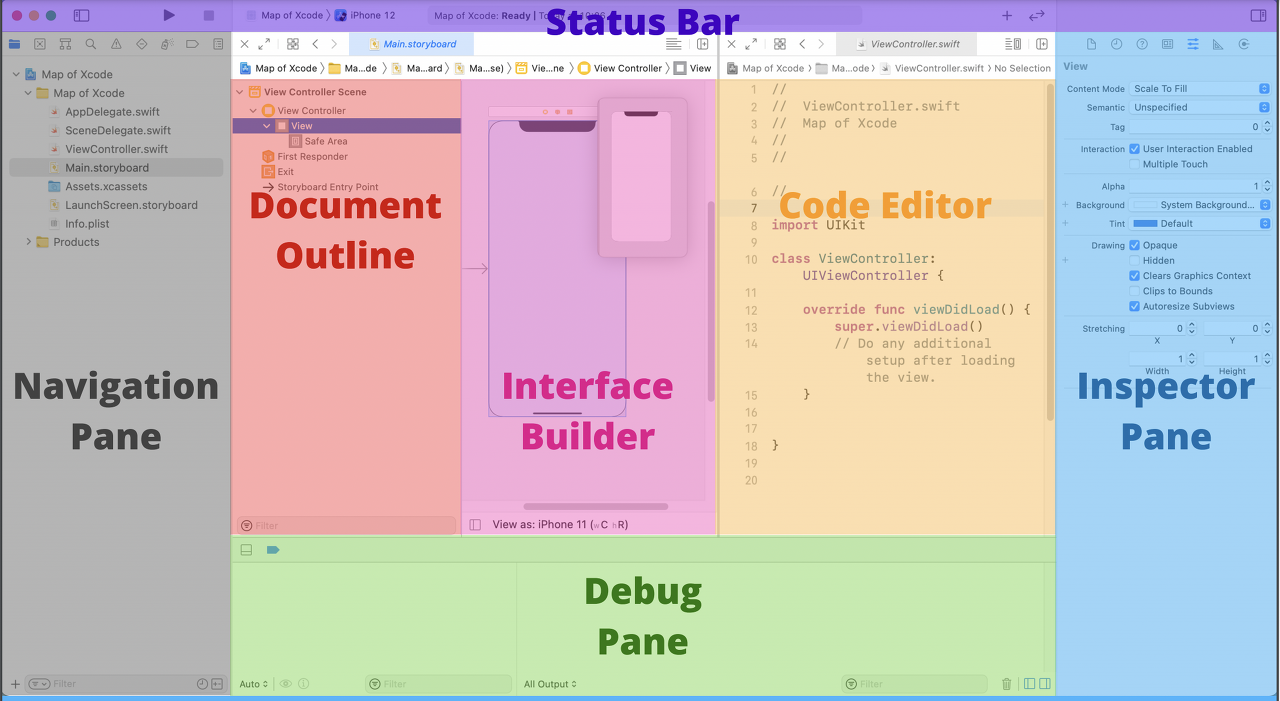Go back in the storyboard editor history
The image size is (1280, 701).
coord(315,44)
